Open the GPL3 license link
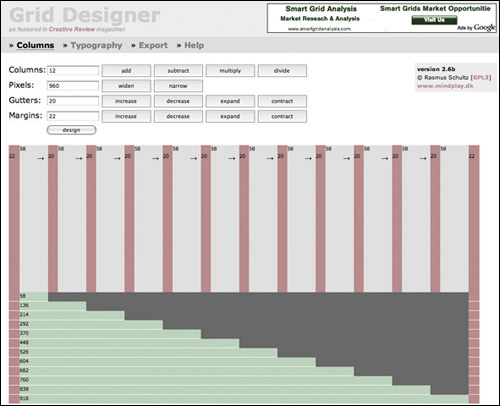Viewport: 500px width, 406px height. 481,78
